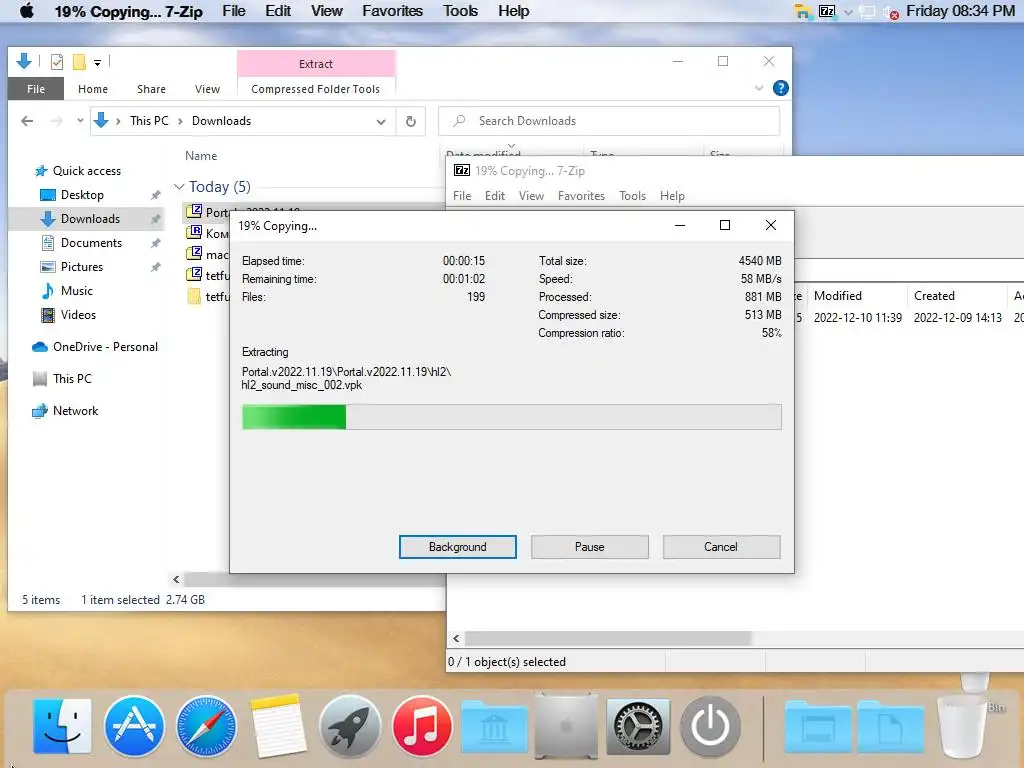Open the Safari compass icon in dock
The width and height of the screenshot is (1024, 768).
(x=206, y=726)
